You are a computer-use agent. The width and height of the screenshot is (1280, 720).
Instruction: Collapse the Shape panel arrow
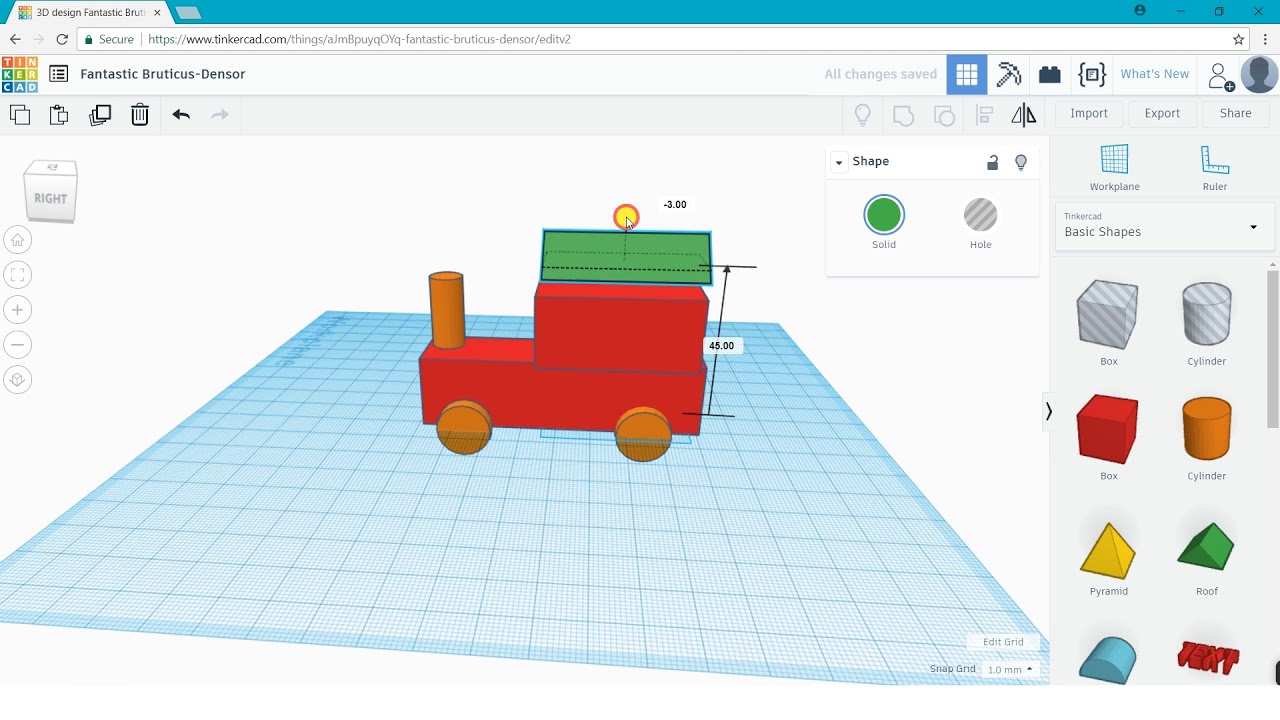tap(839, 162)
